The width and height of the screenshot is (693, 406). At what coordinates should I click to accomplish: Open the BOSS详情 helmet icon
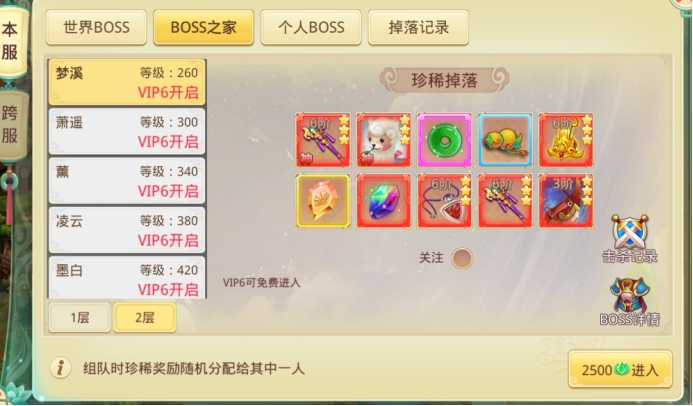[x=629, y=302]
